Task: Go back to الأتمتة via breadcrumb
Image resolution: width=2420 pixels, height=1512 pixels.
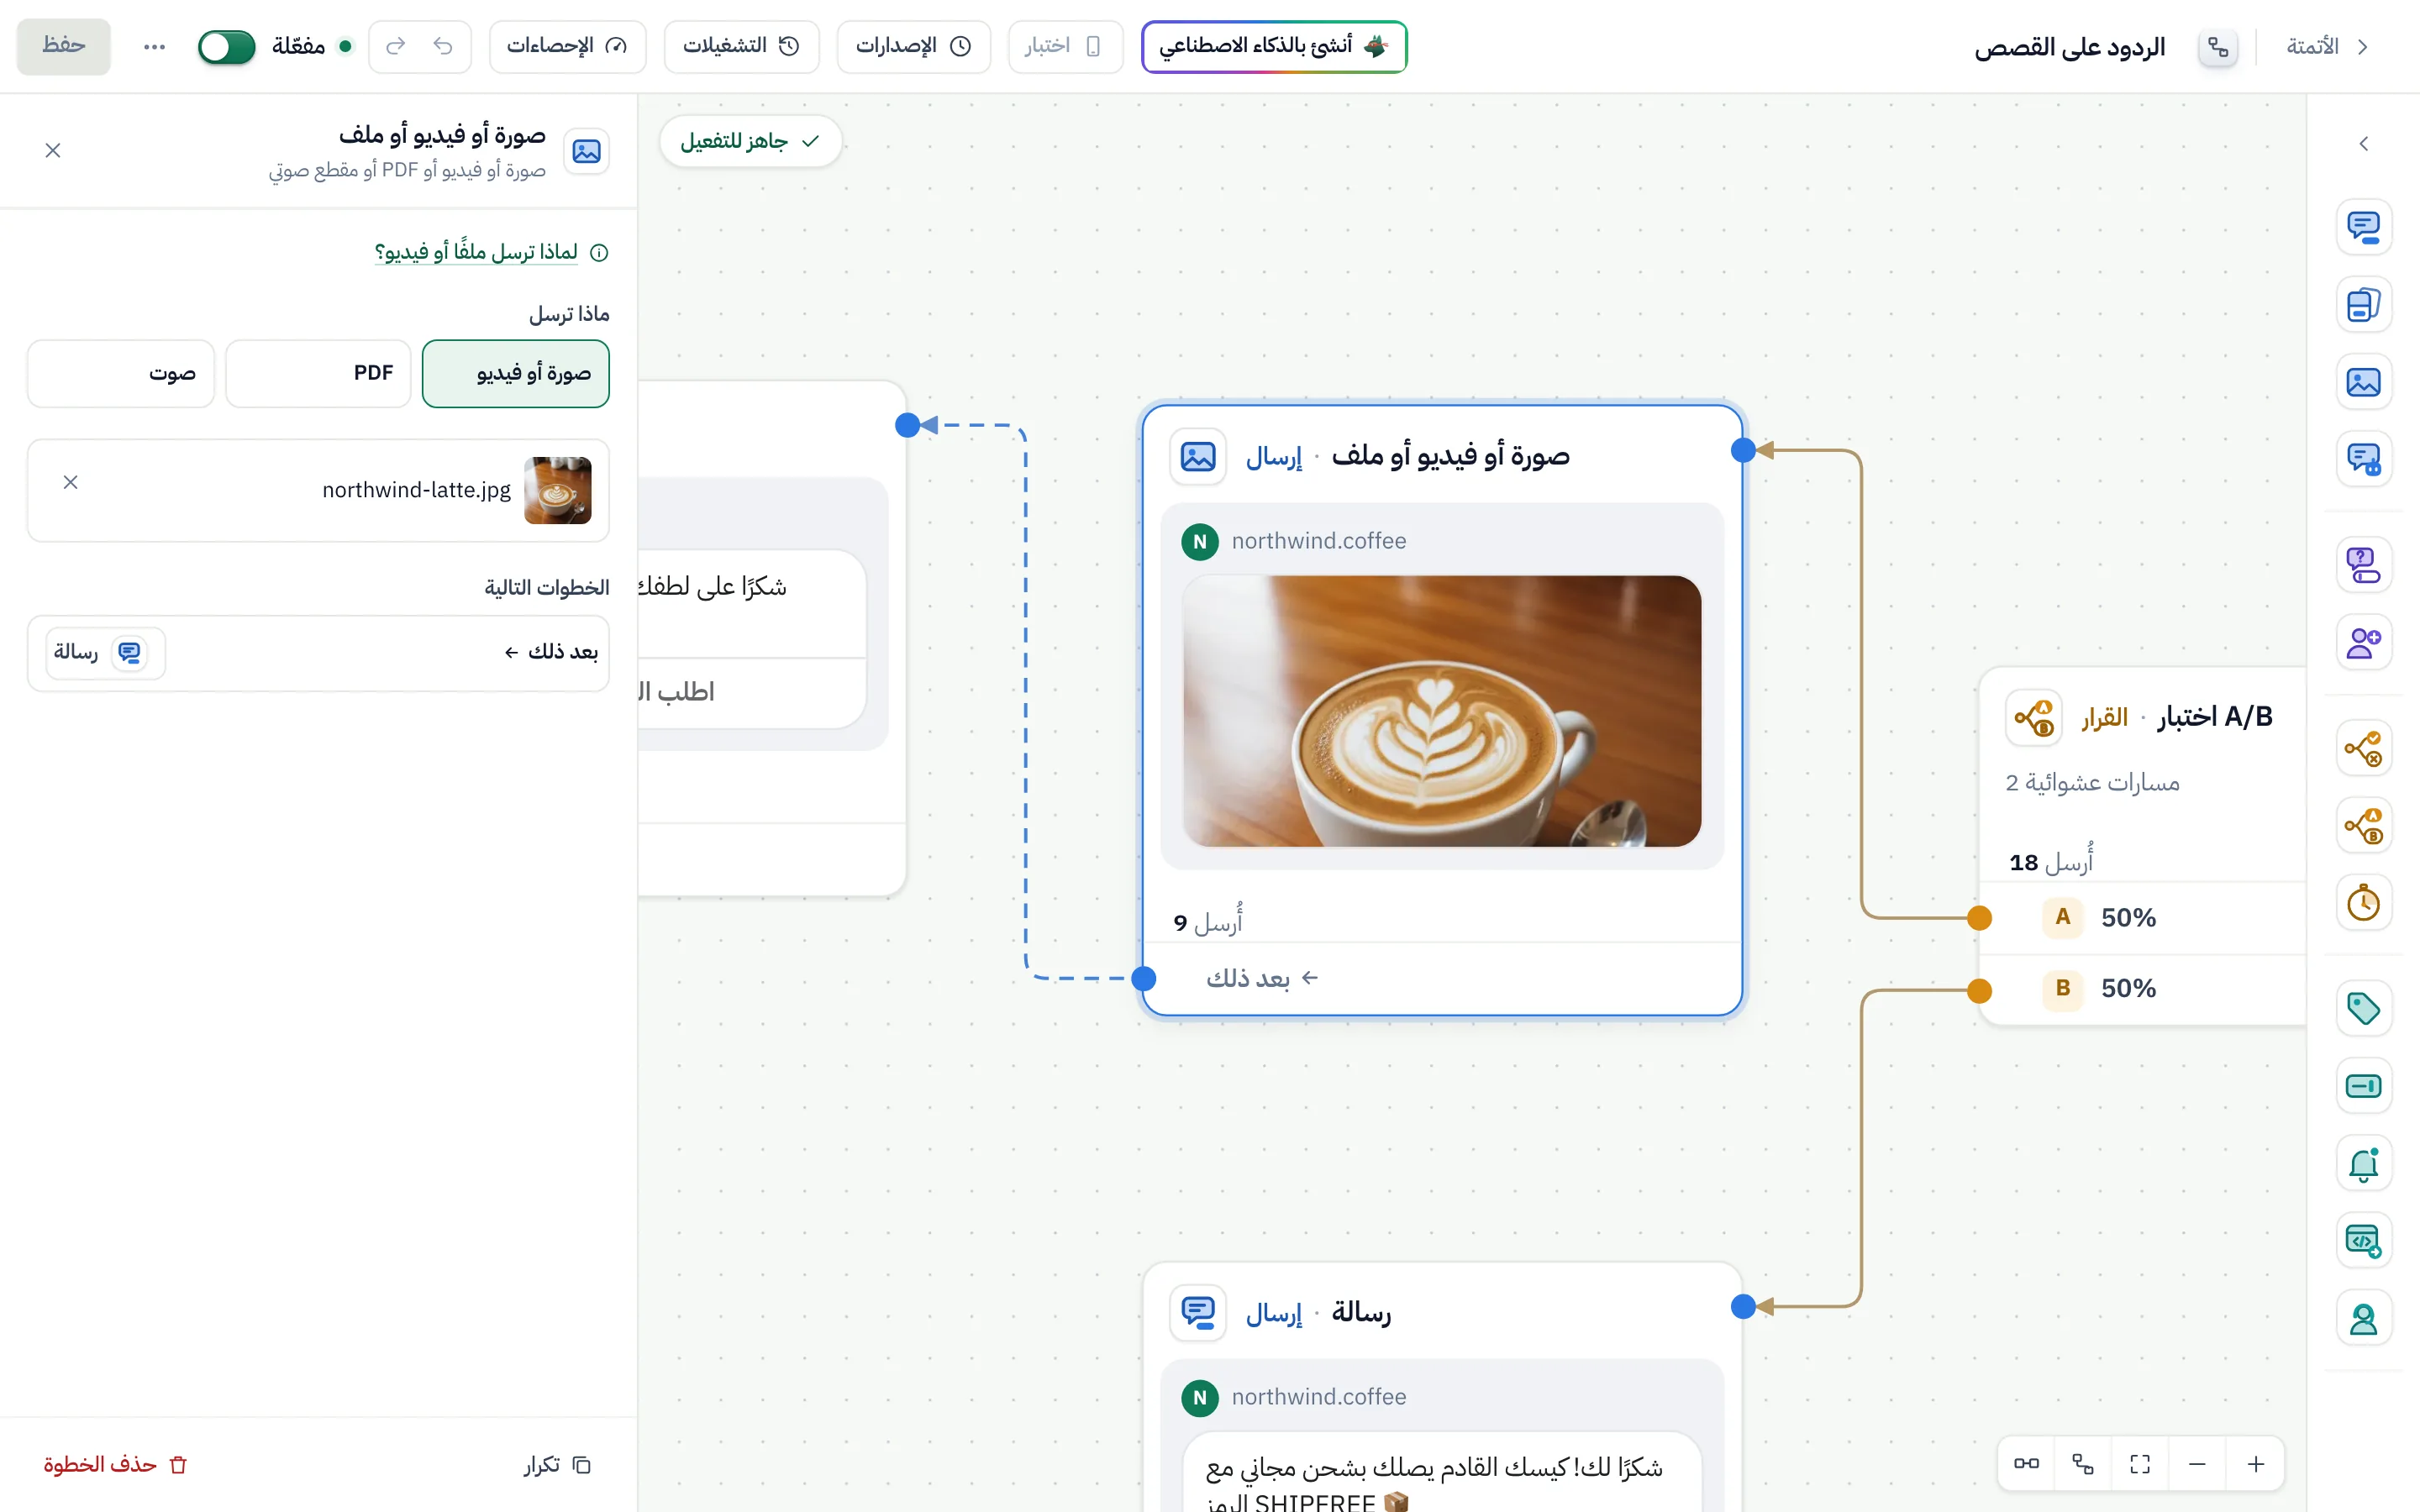Action: (x=2325, y=46)
